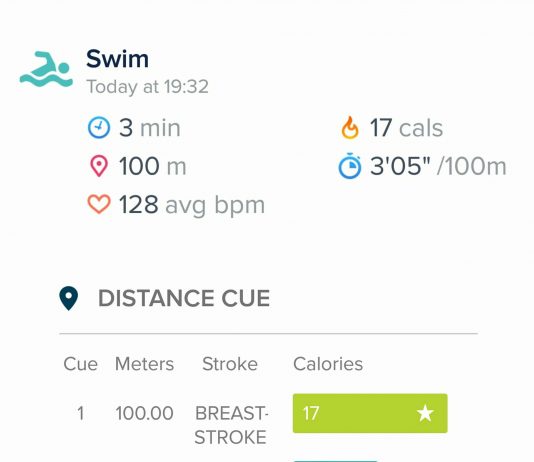Select the pink location pin distance icon
The image size is (534, 462).
tap(99, 166)
